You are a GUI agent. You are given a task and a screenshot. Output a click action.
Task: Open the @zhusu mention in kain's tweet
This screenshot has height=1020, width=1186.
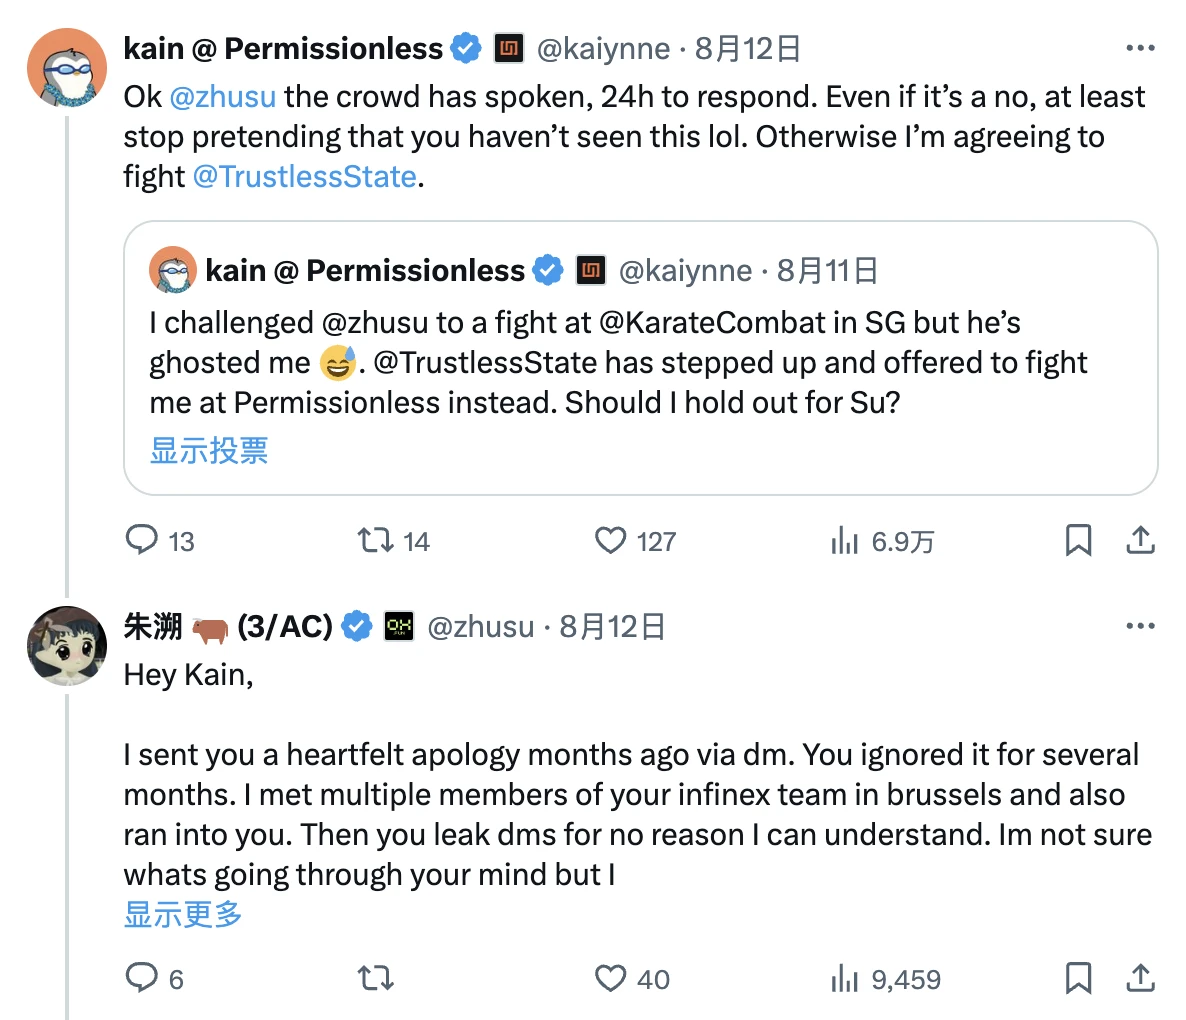point(222,97)
